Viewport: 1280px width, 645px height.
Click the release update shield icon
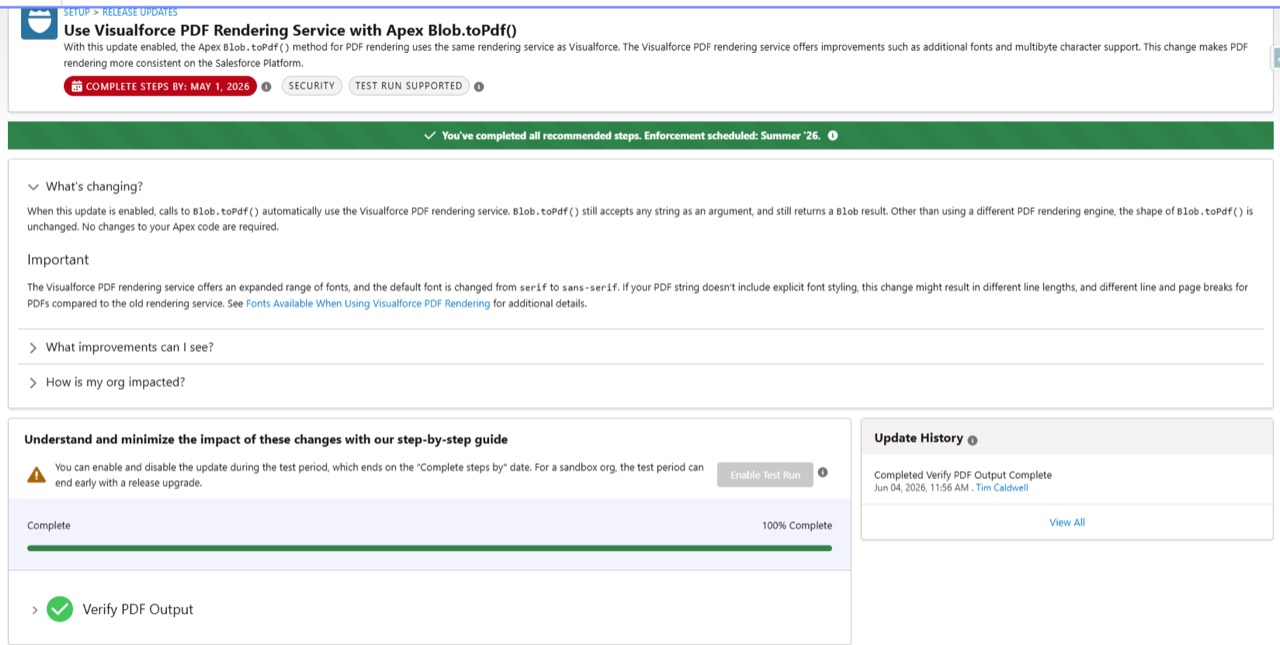pos(39,23)
